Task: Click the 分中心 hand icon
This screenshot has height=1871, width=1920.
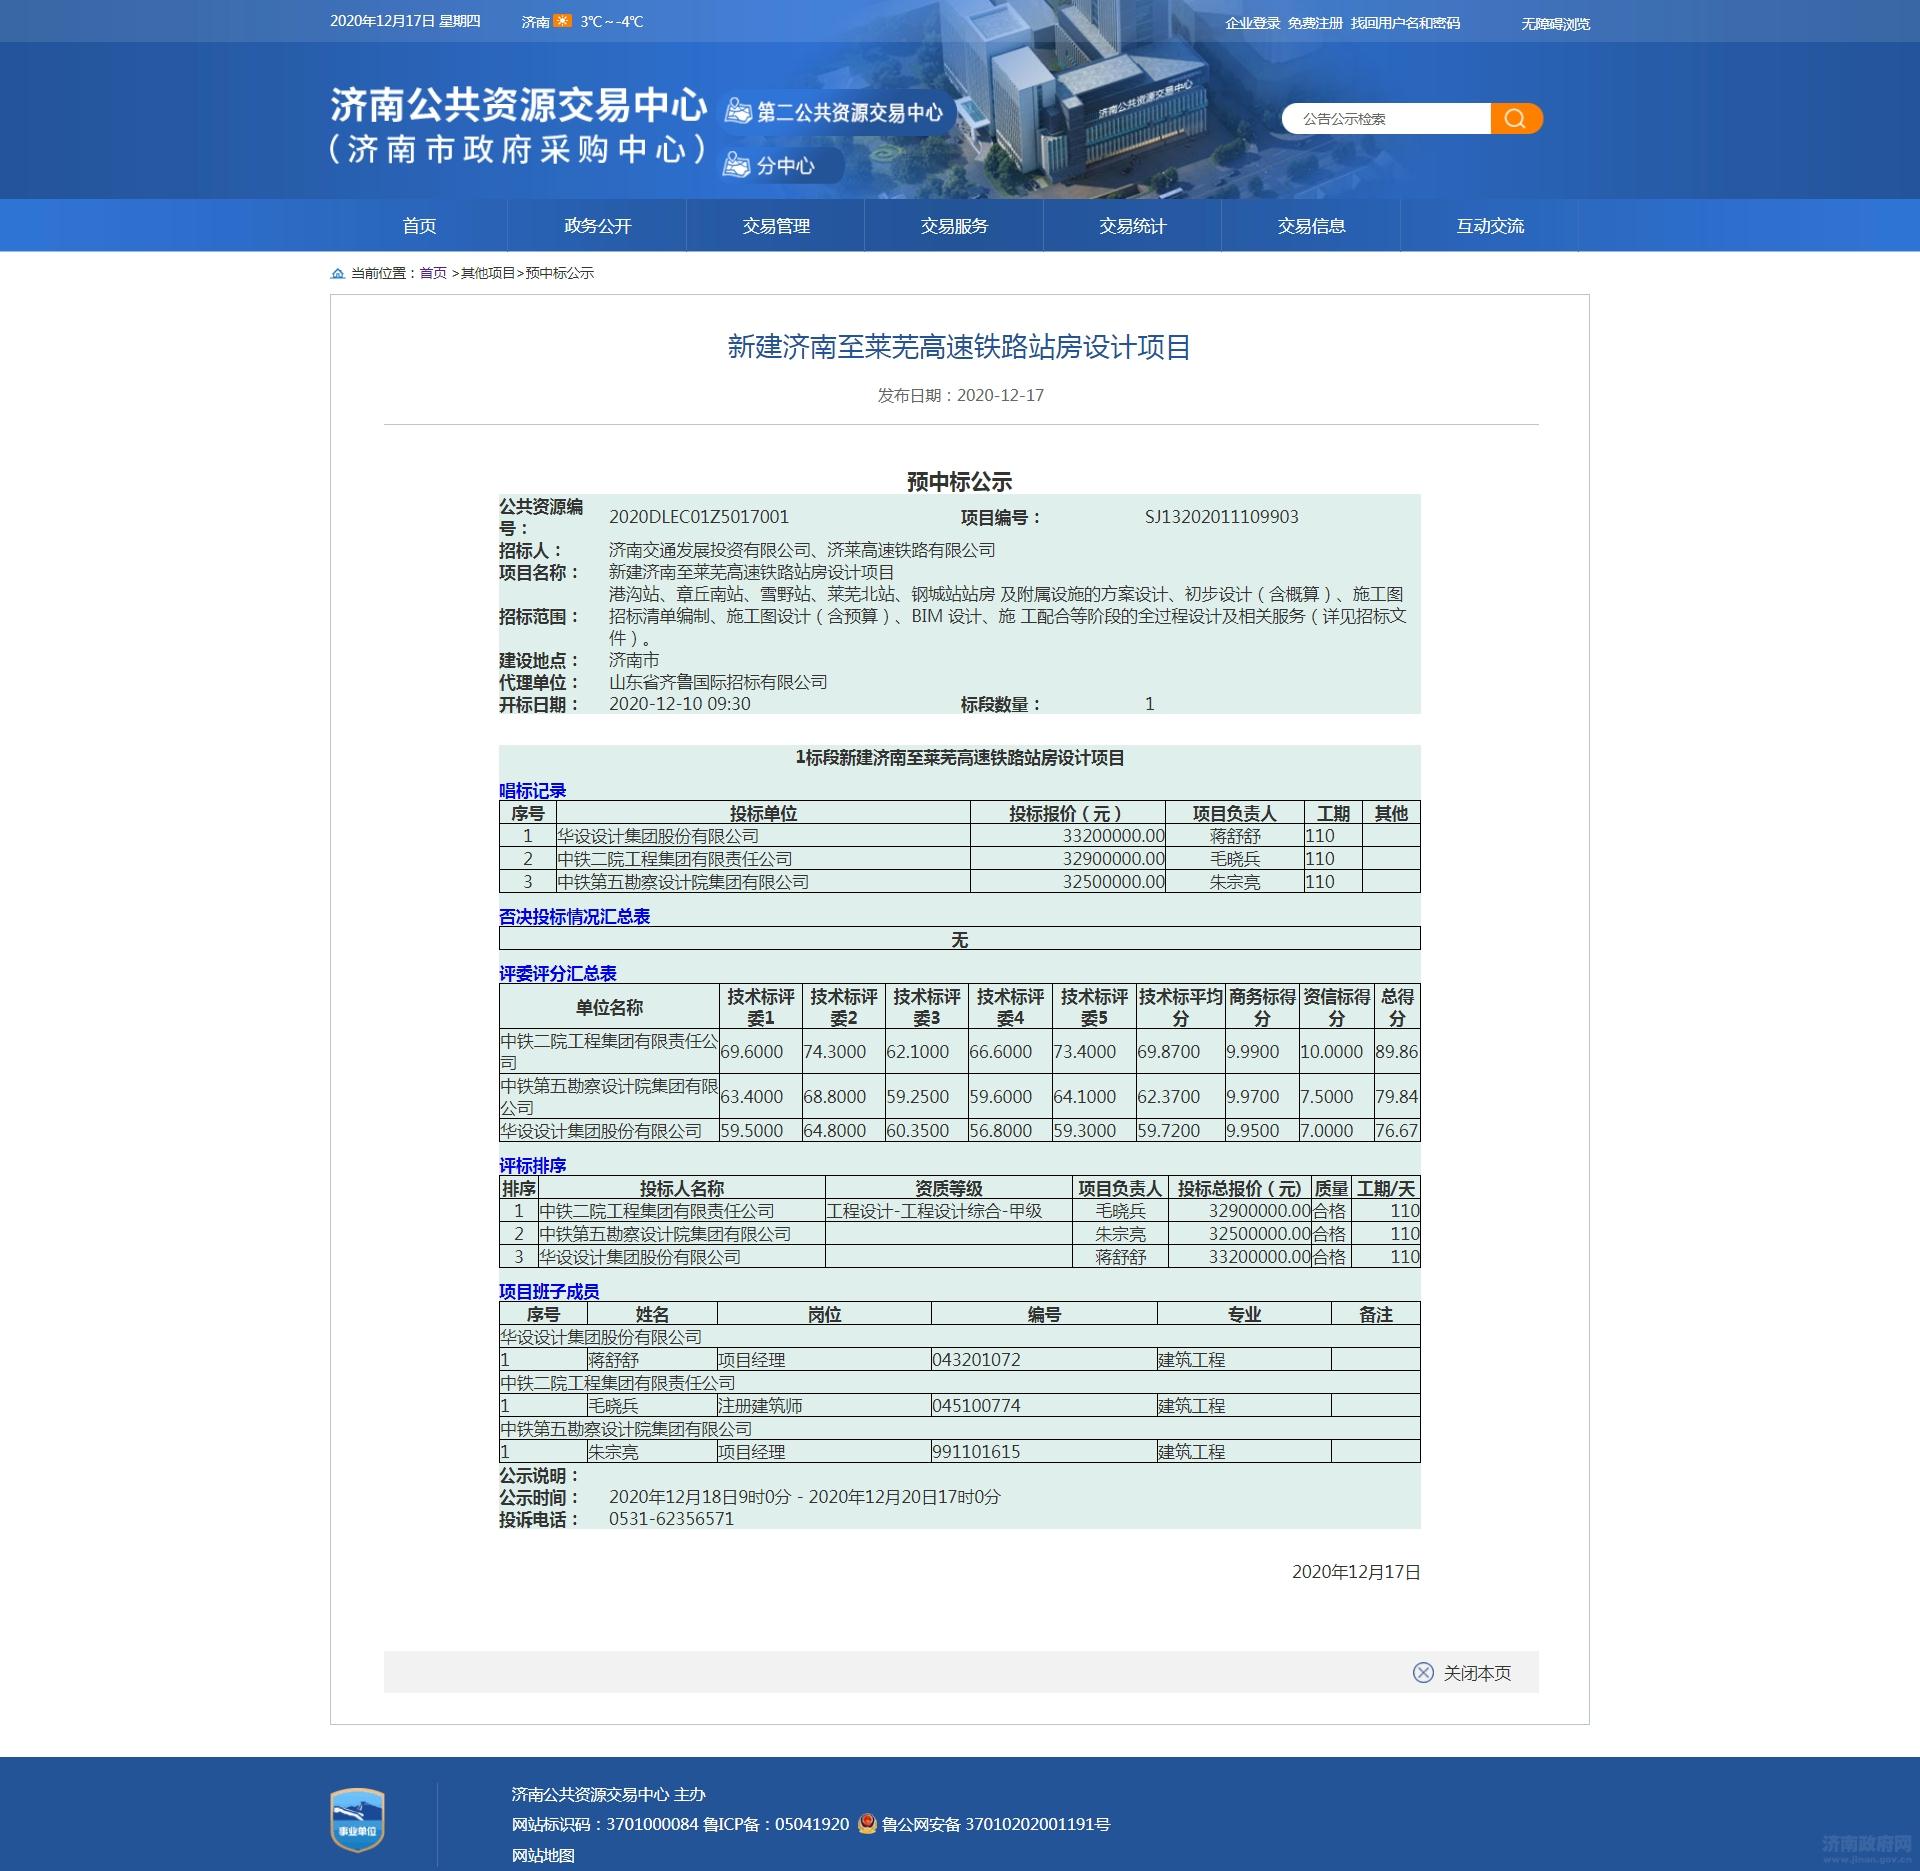Action: 737,165
